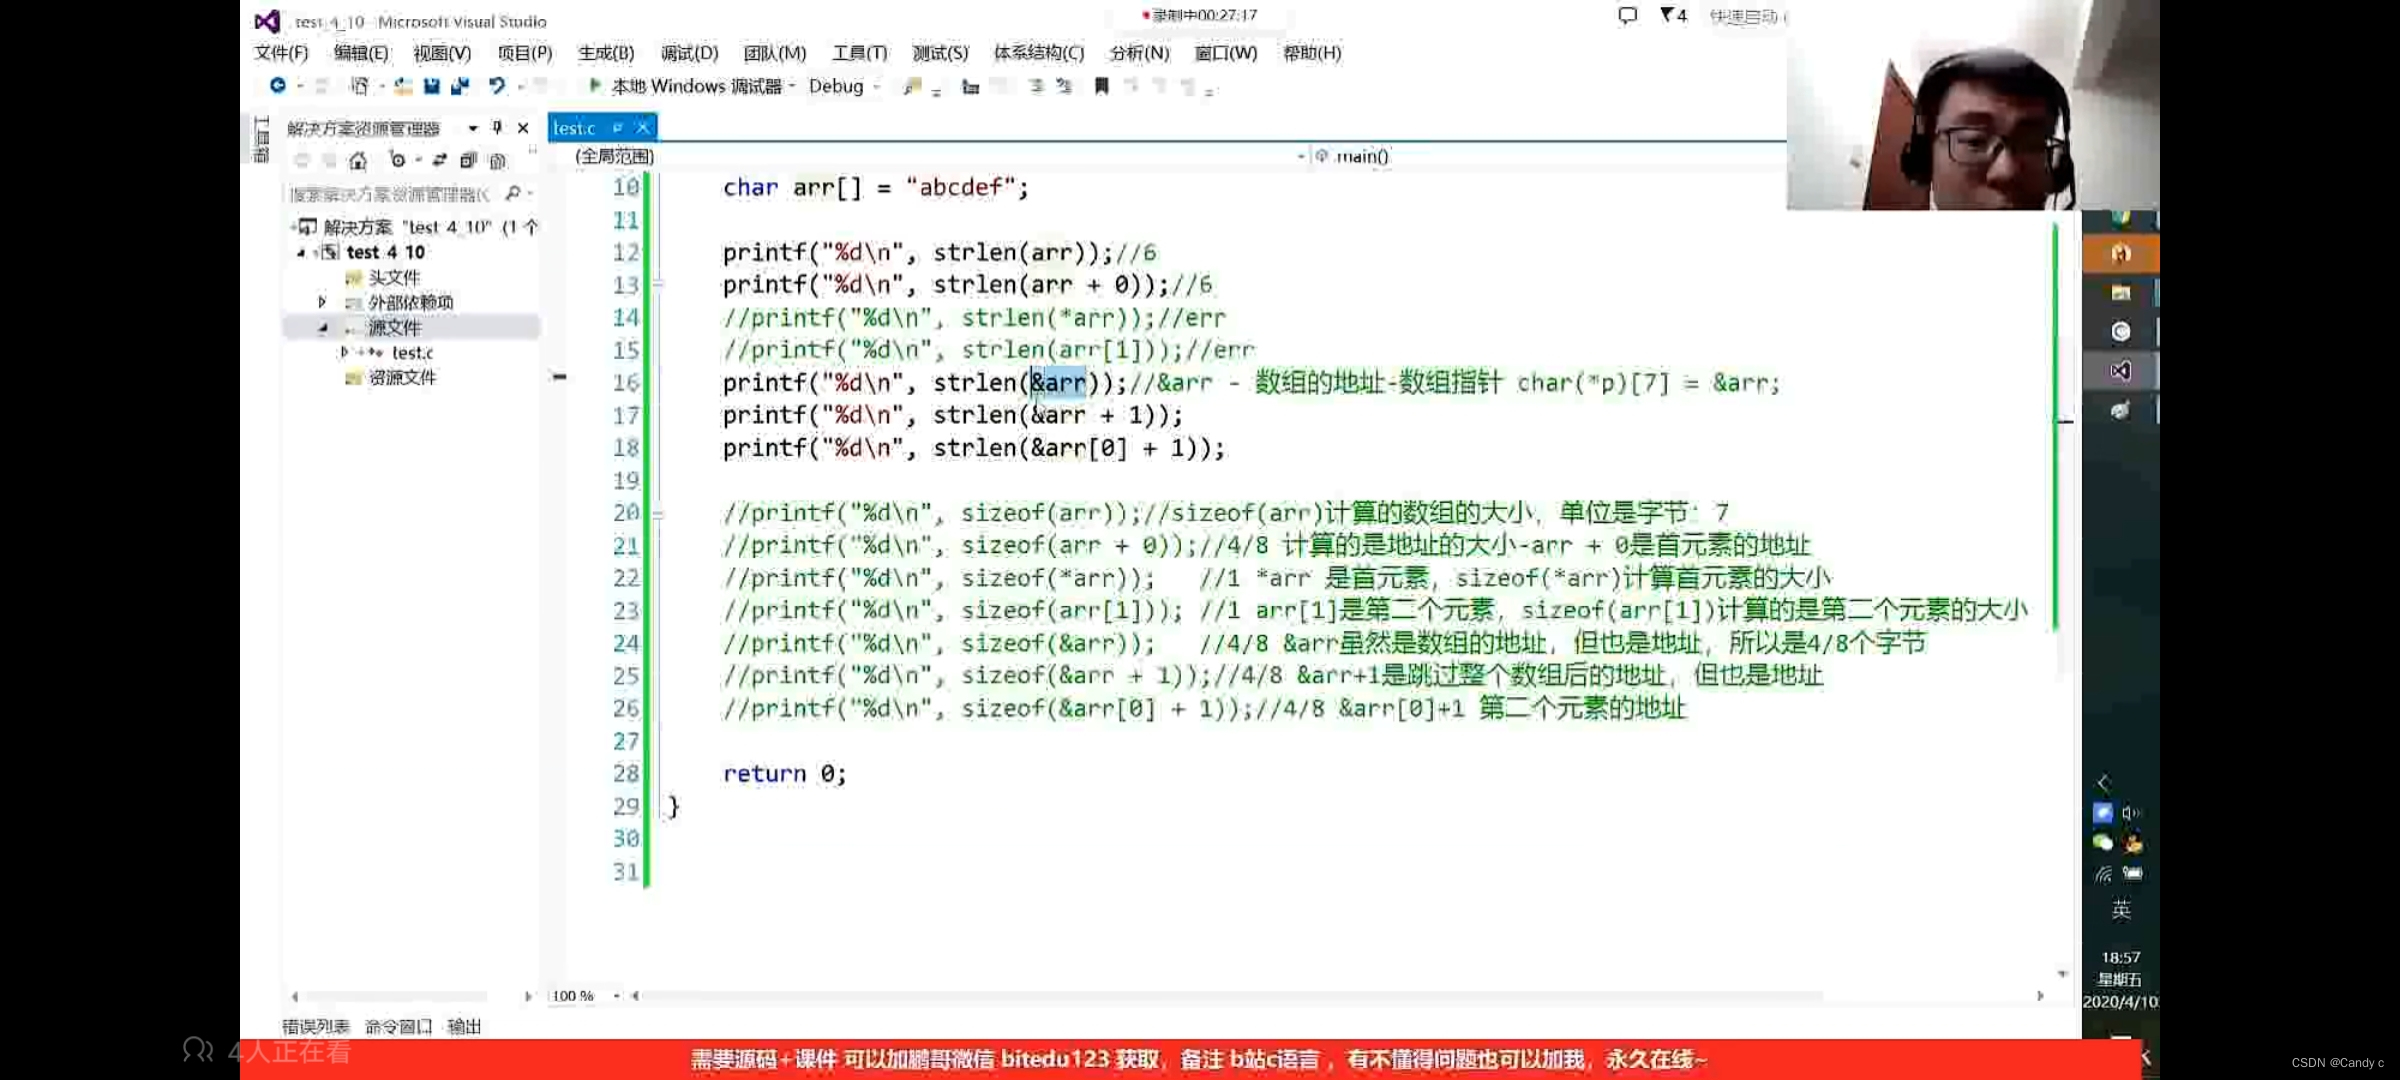Open the 生成(B) menu

(x=605, y=53)
